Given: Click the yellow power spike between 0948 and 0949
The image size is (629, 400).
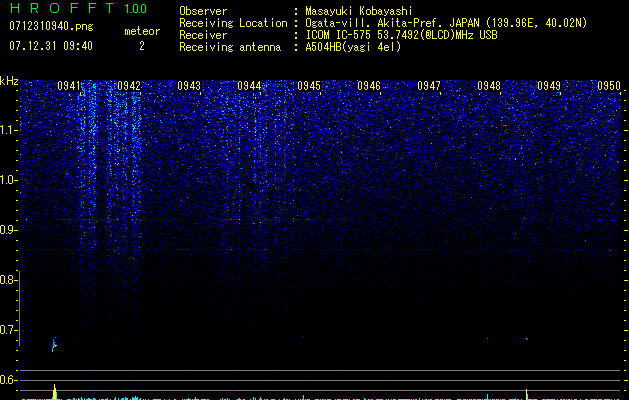Looking at the screenshot, I should tap(526, 394).
